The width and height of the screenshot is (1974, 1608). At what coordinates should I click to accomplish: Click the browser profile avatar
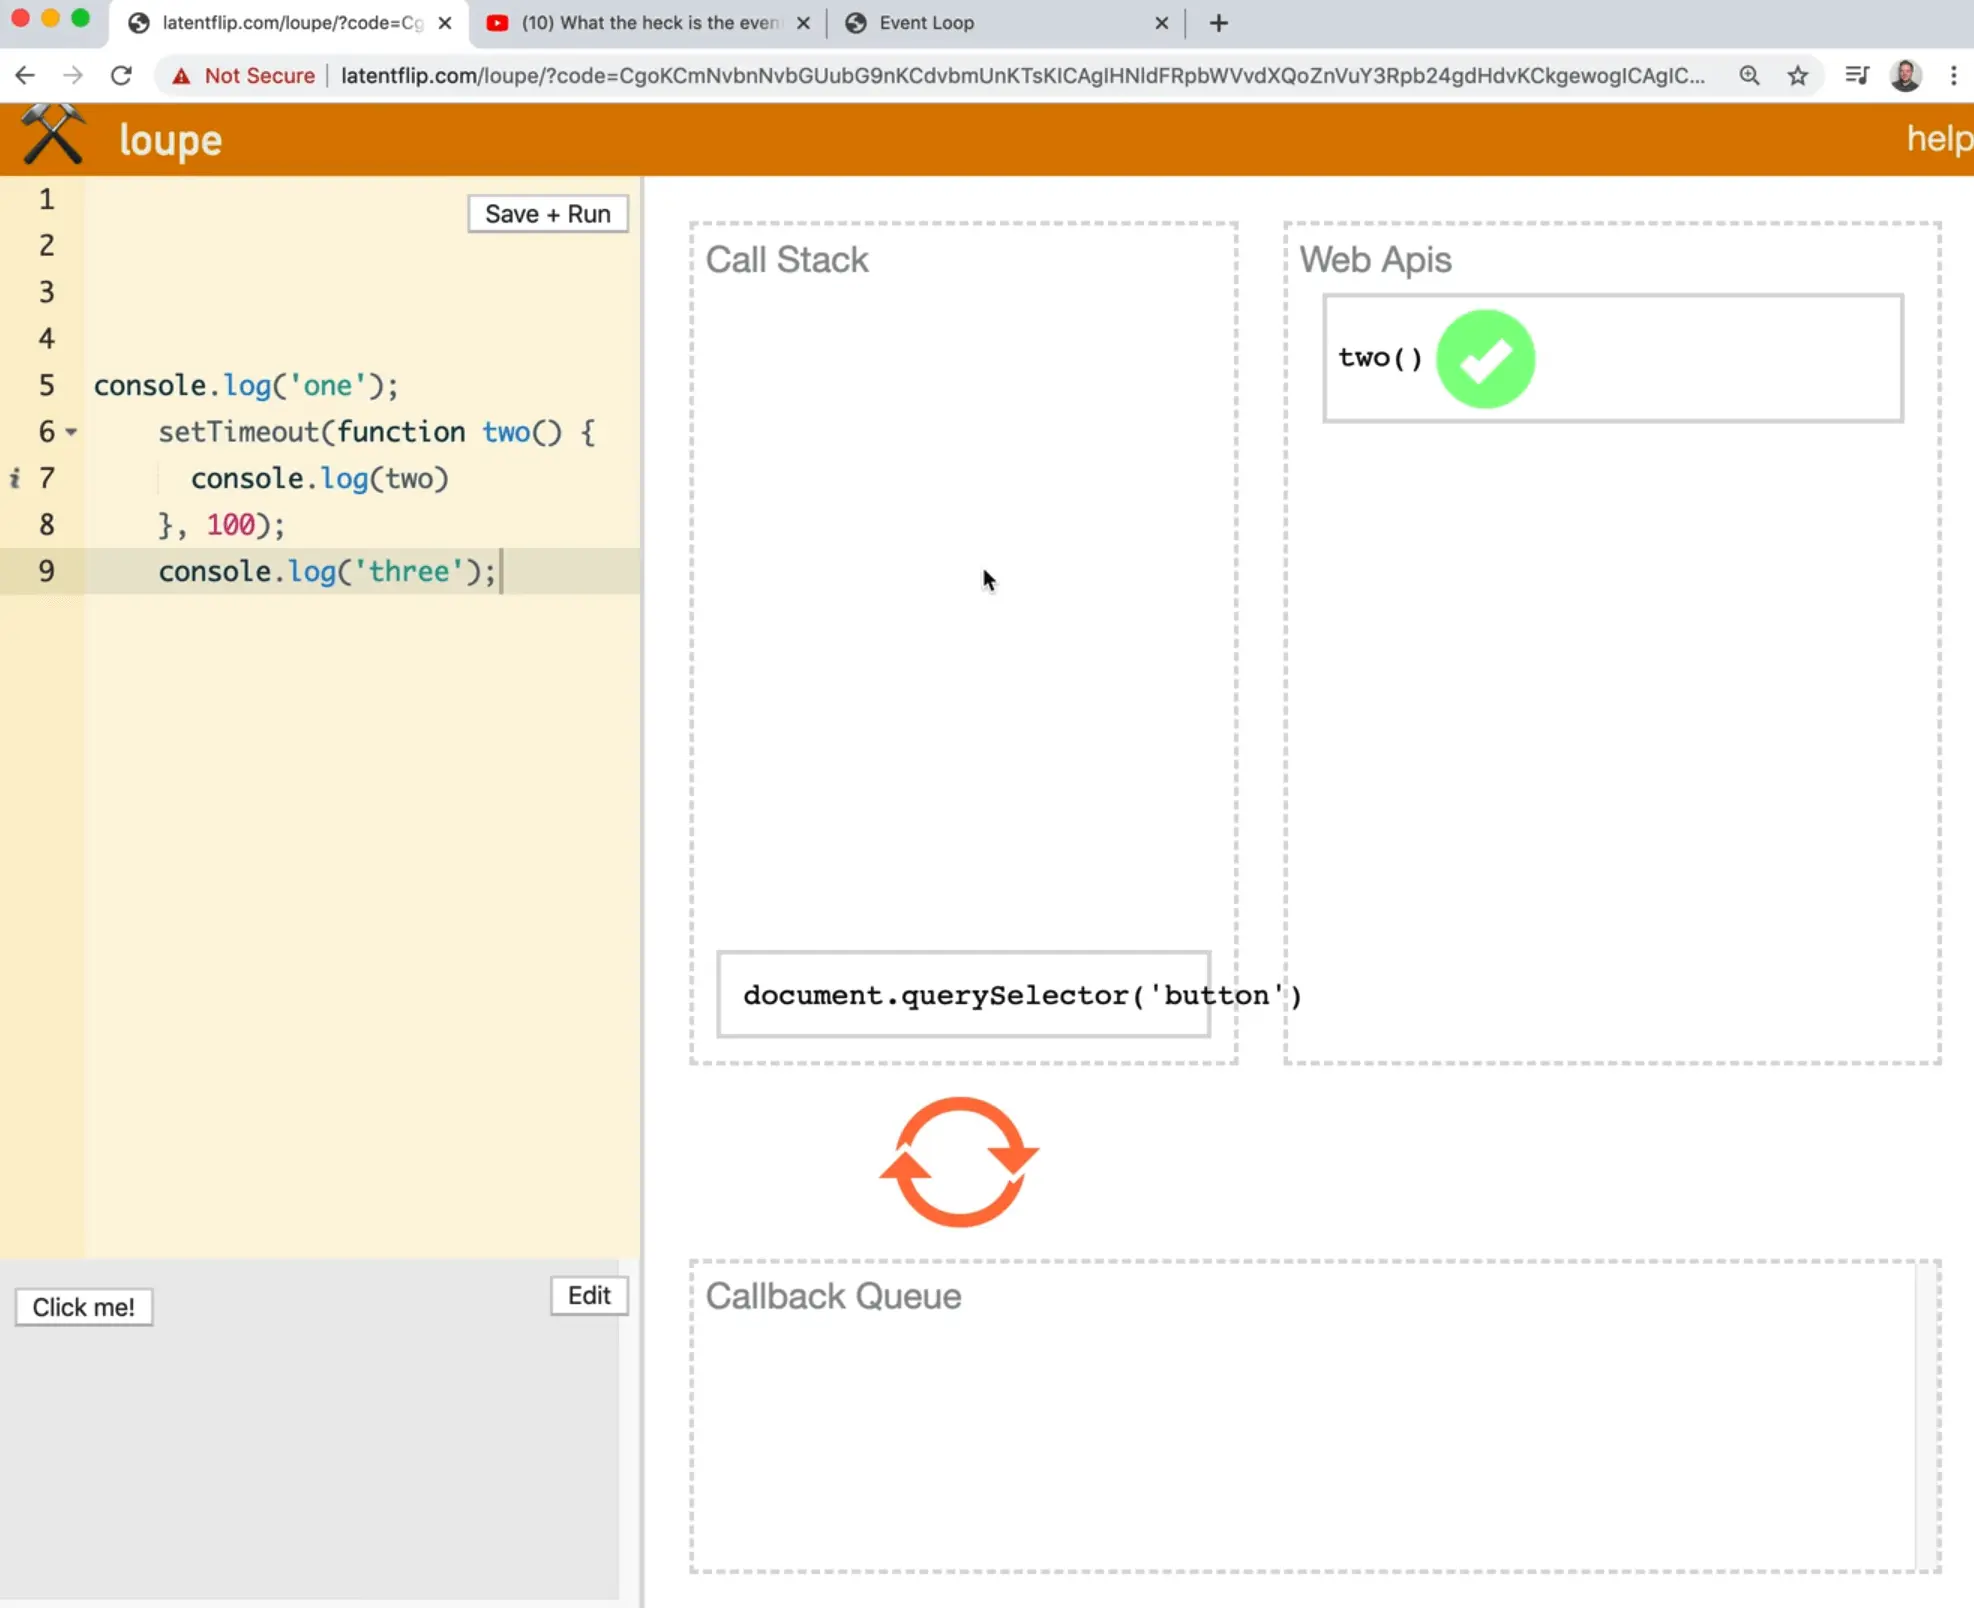click(x=1906, y=76)
